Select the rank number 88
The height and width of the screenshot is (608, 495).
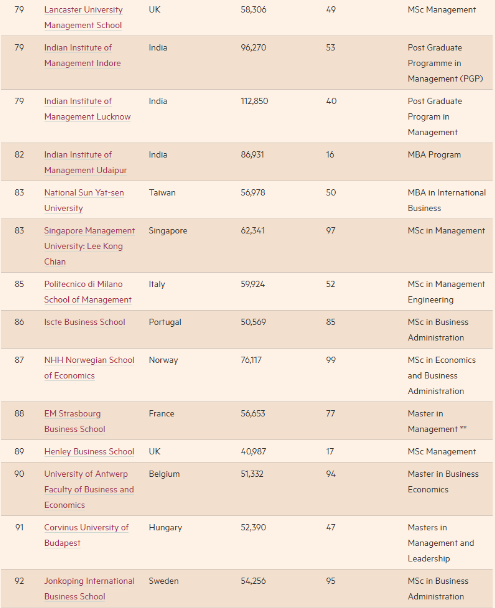click(19, 414)
